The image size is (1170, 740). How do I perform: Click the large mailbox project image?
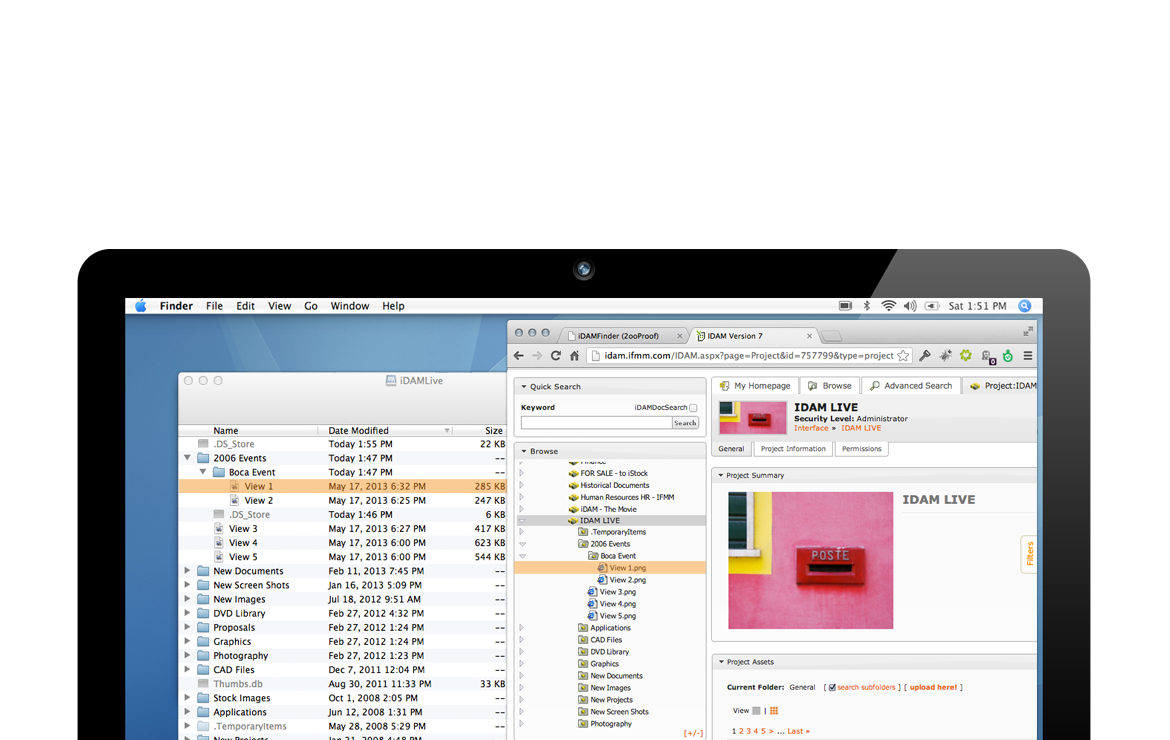point(810,560)
